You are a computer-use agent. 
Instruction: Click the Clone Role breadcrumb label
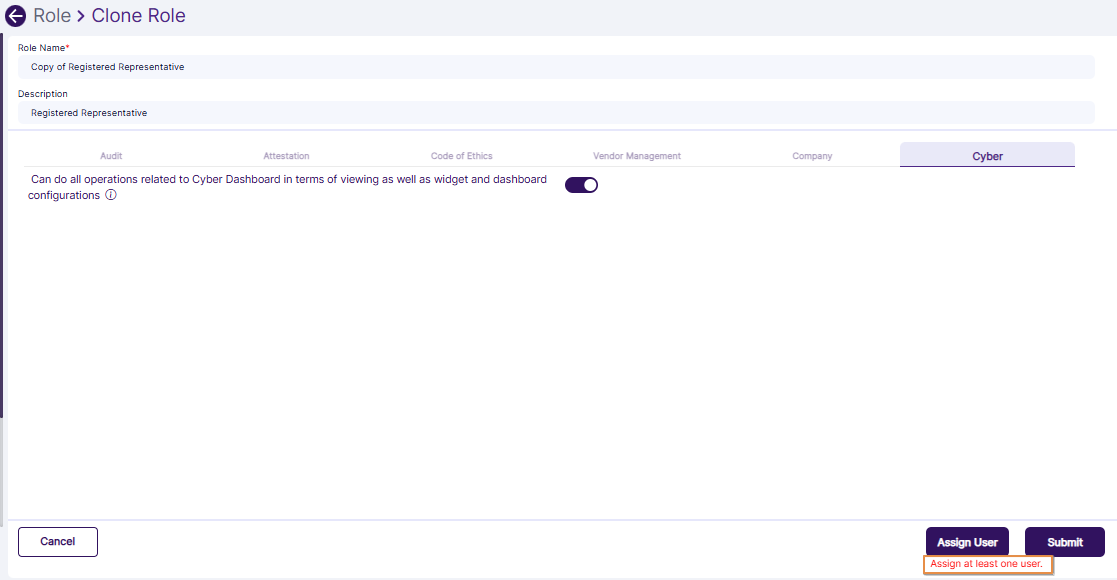(x=138, y=15)
